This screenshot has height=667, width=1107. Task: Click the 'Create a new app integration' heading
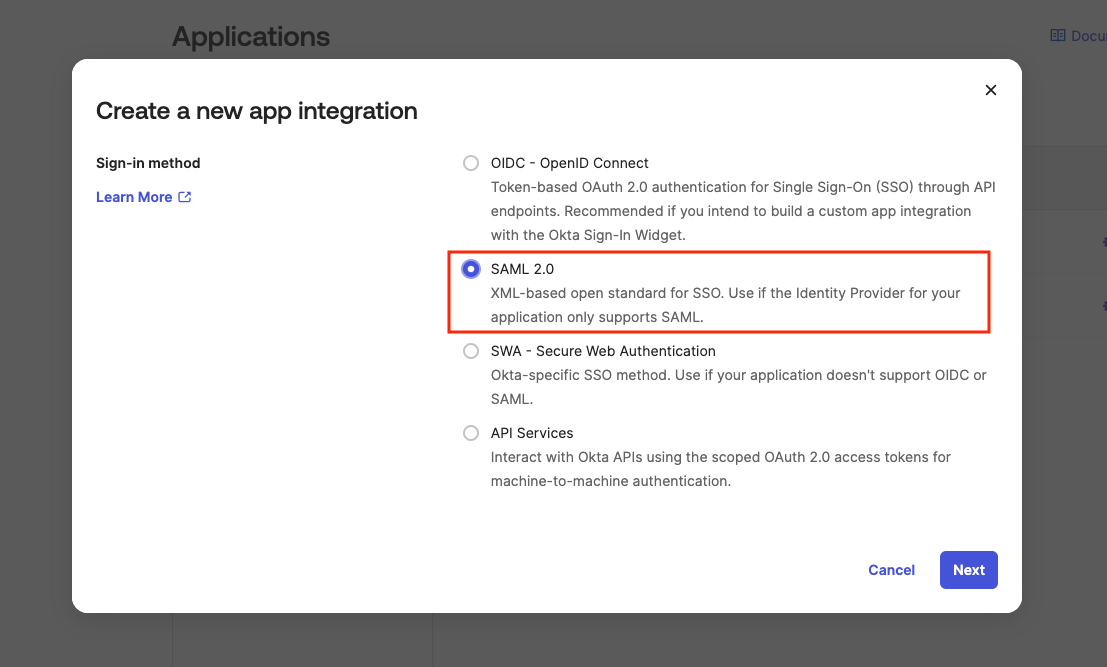(257, 111)
